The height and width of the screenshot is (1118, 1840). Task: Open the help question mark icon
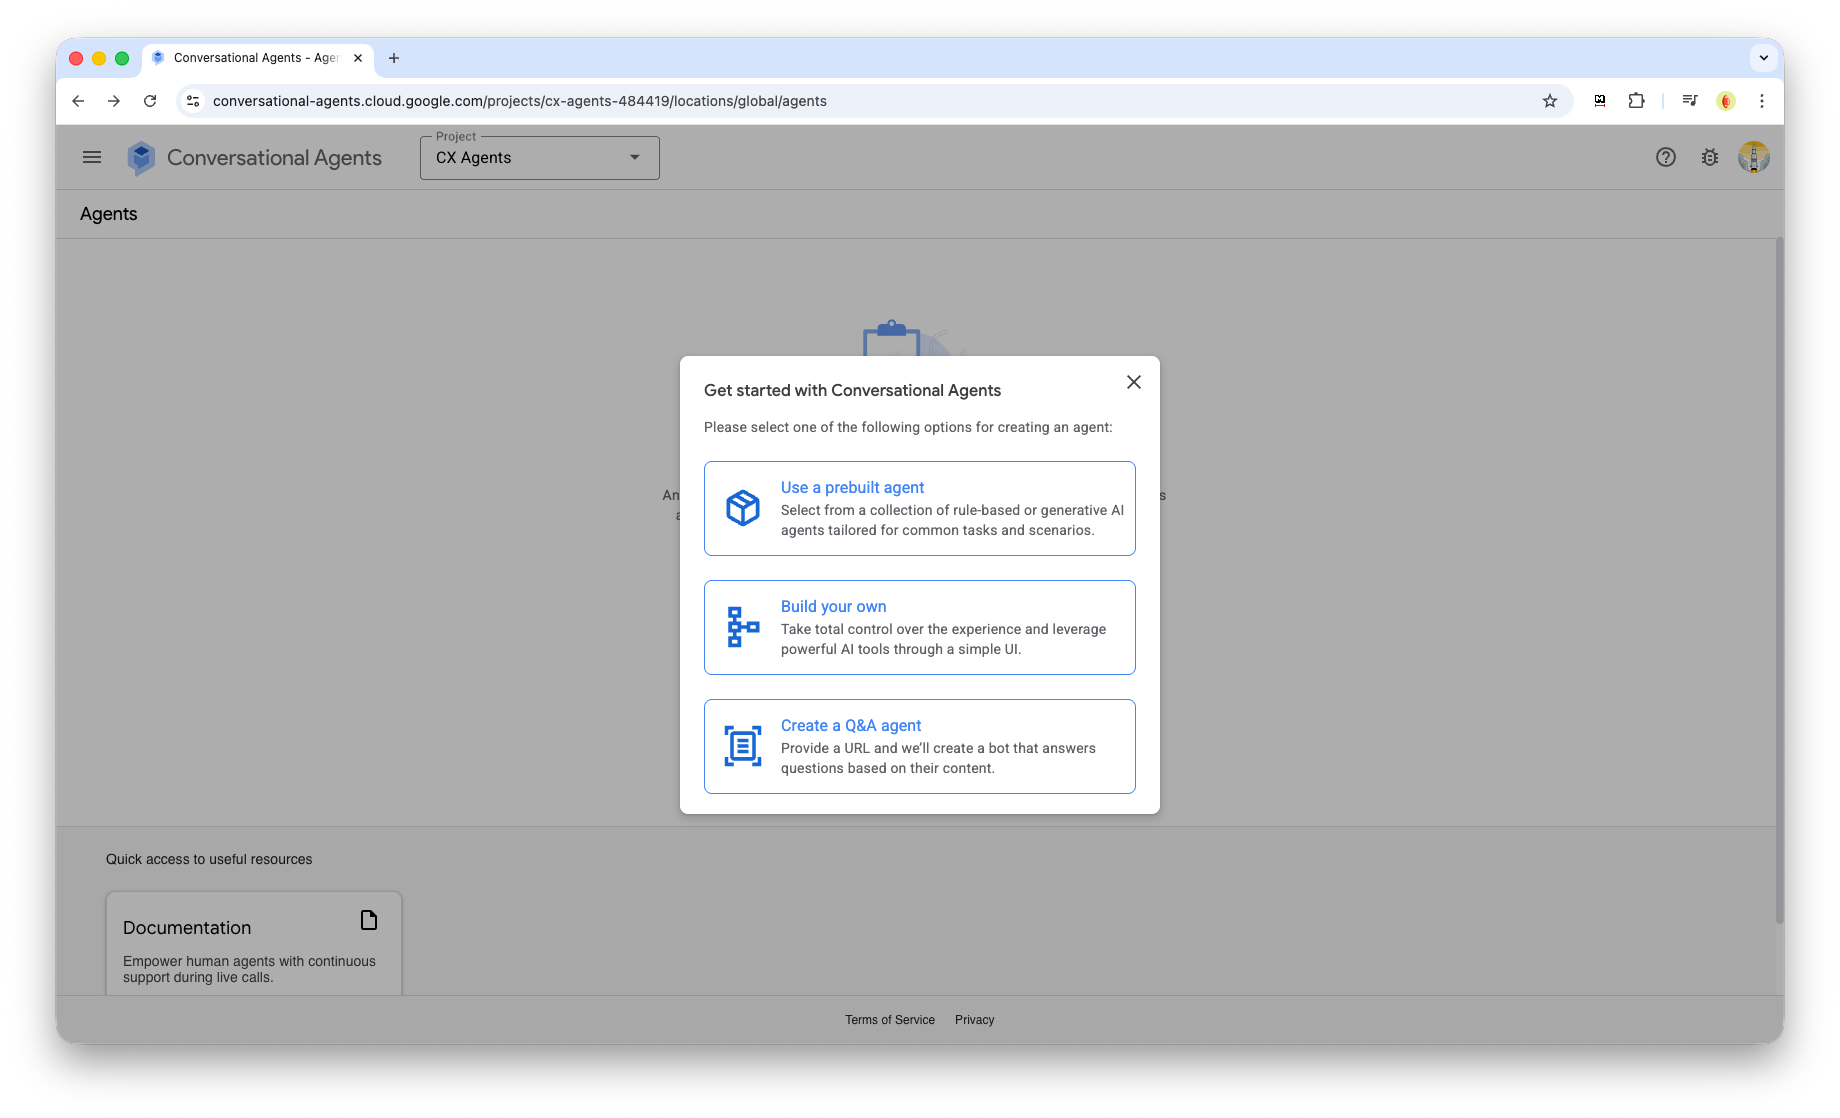tap(1665, 157)
